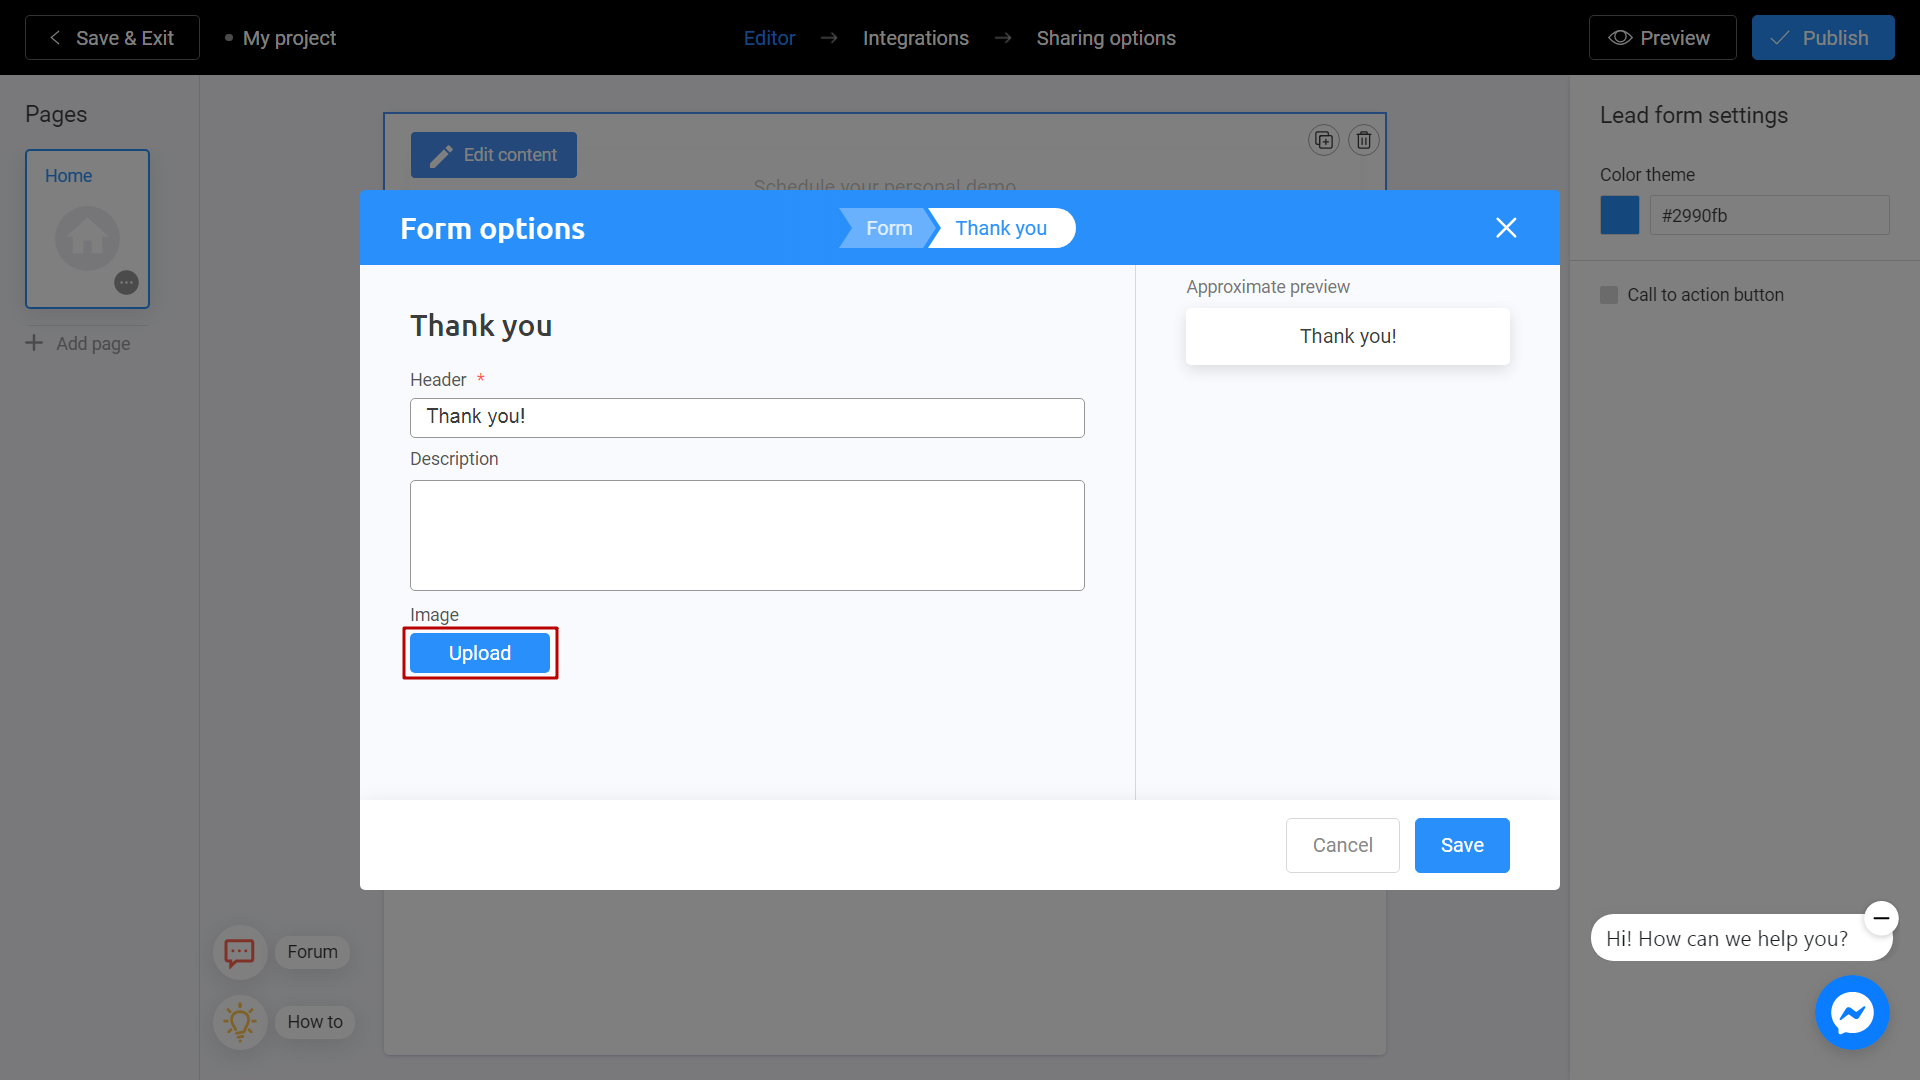Click the Save button in form options

tap(1461, 844)
